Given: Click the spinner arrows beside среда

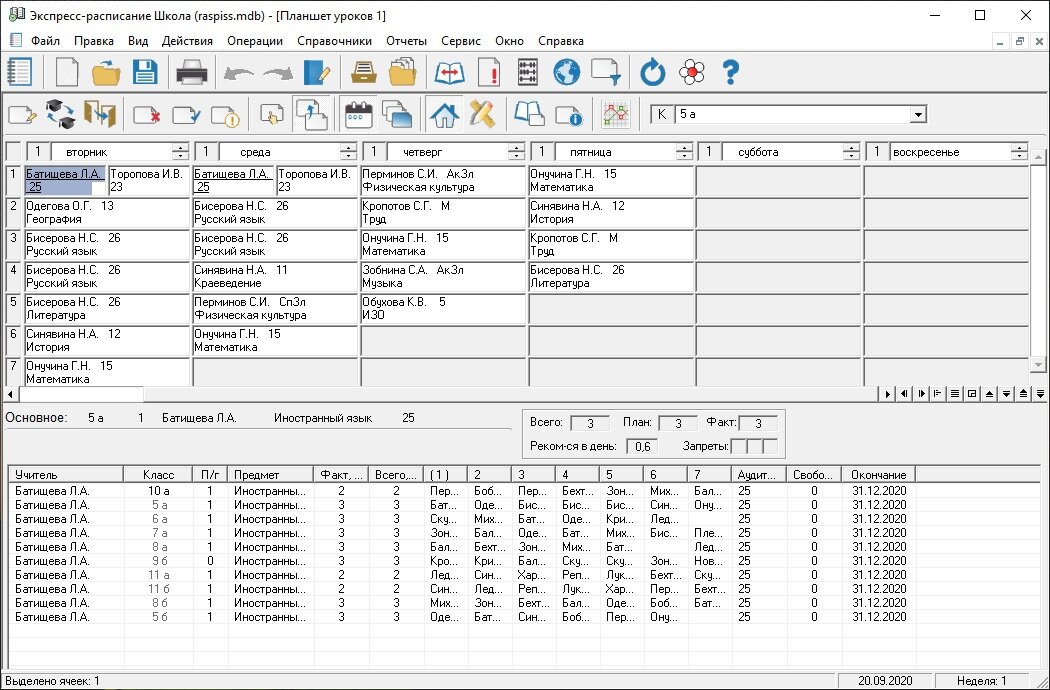Looking at the screenshot, I should click(x=348, y=152).
